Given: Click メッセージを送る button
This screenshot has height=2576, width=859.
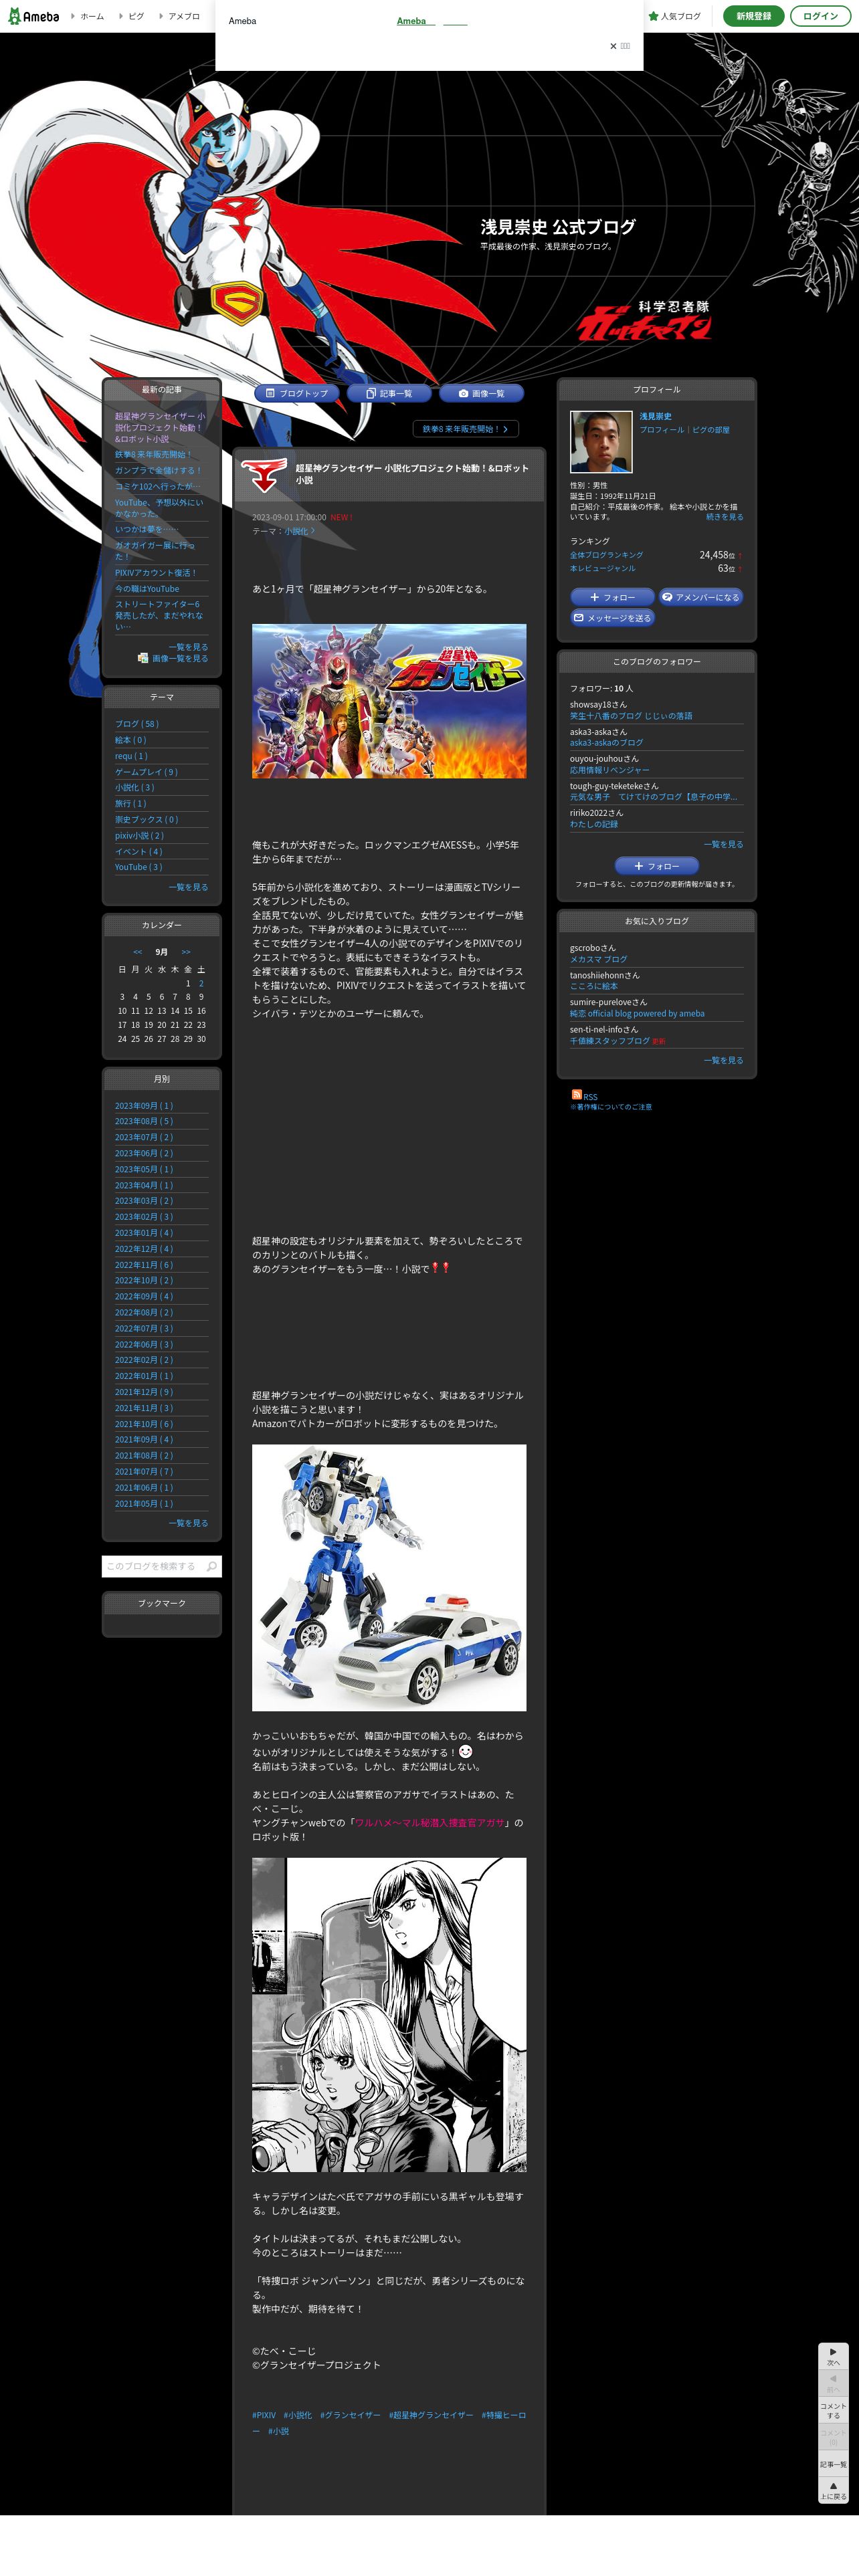Looking at the screenshot, I should [612, 618].
